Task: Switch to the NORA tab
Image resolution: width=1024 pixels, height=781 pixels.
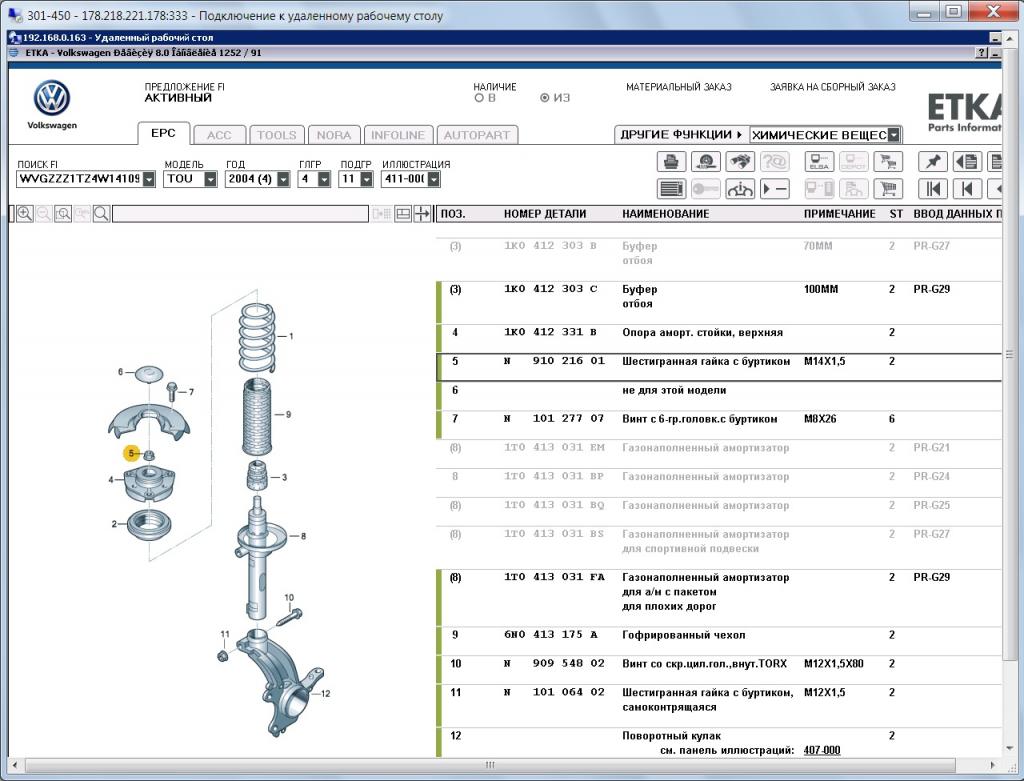Action: [x=334, y=135]
